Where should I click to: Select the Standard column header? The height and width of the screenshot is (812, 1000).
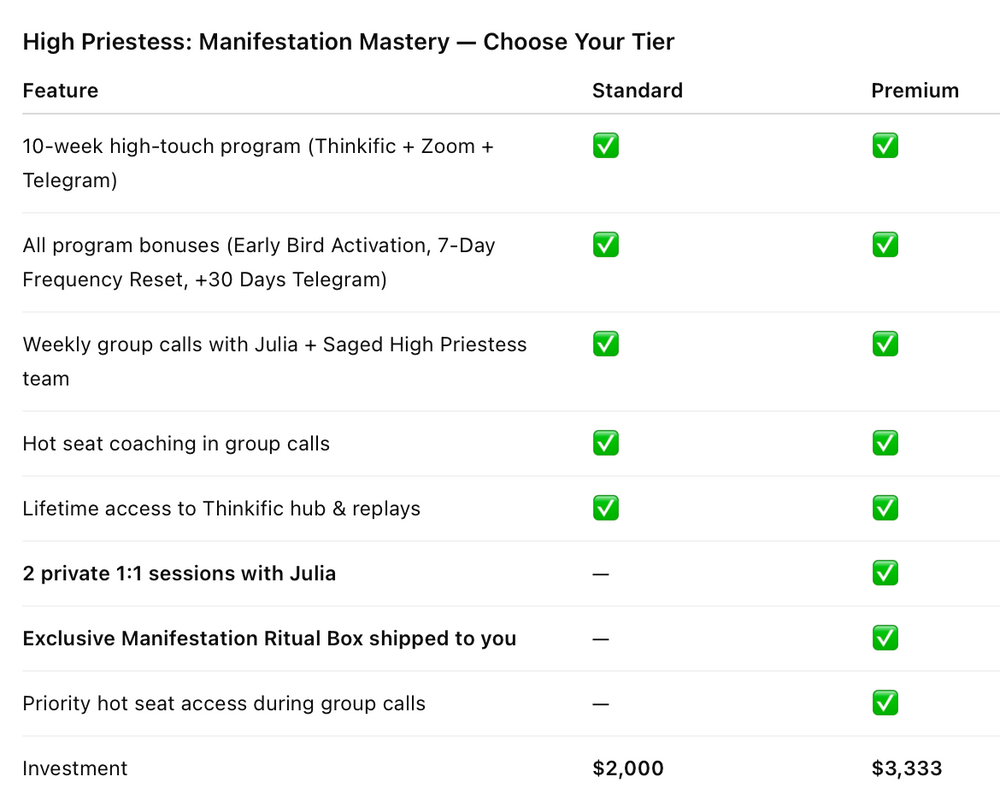coord(637,91)
